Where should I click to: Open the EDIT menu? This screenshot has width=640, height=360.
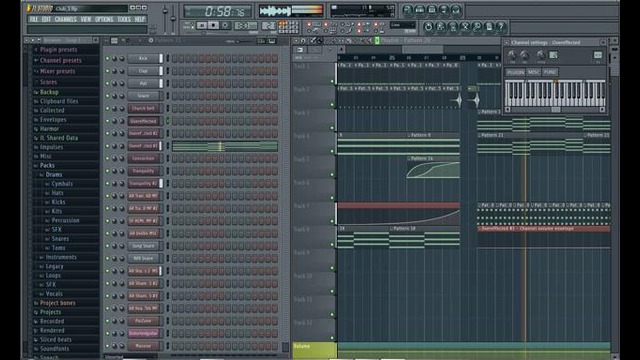click(x=46, y=19)
